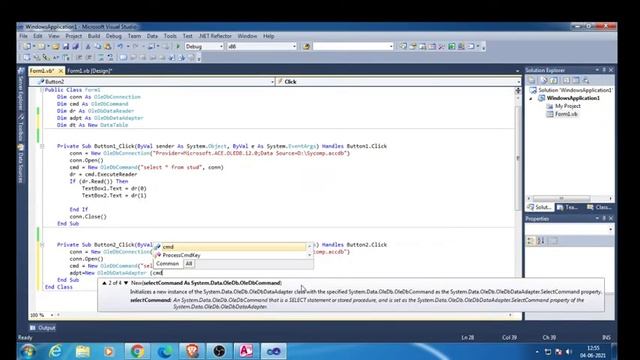Click the View Designer icon in Solution Explorer
Screen dimensions: 640x360
click(x=576, y=80)
